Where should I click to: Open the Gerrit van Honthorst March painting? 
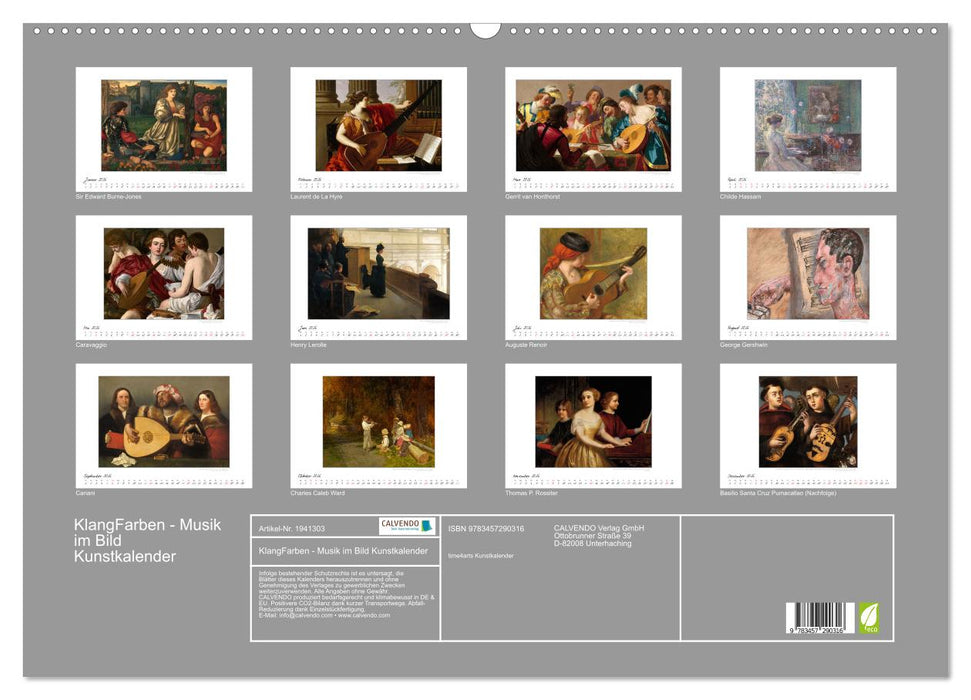tap(593, 125)
